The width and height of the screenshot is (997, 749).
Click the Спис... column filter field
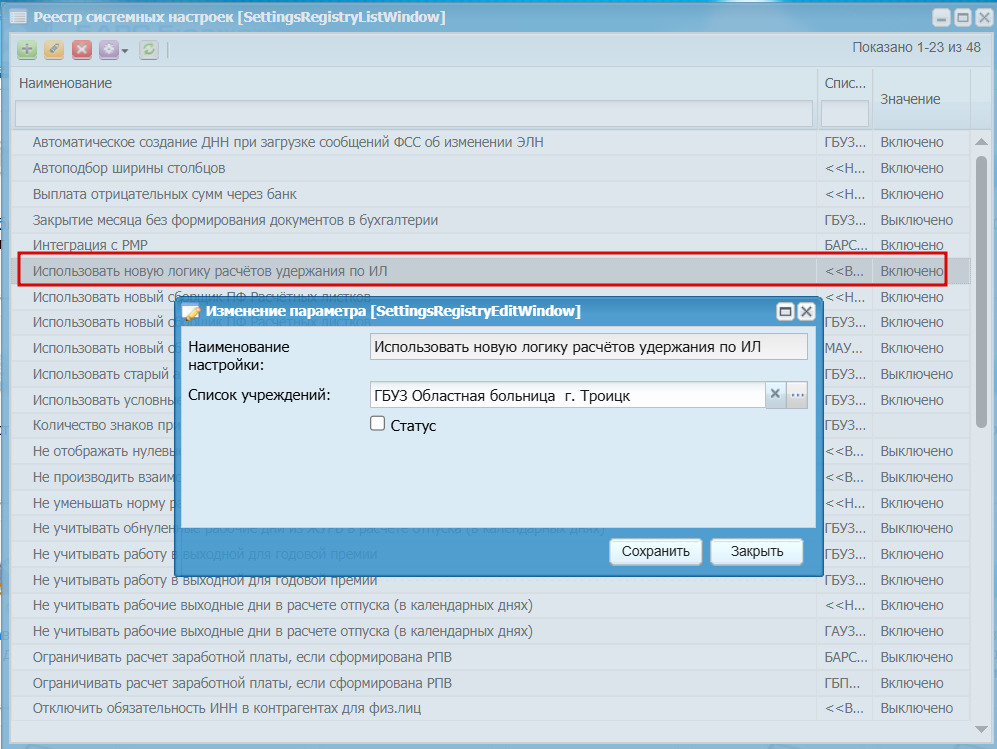844,113
